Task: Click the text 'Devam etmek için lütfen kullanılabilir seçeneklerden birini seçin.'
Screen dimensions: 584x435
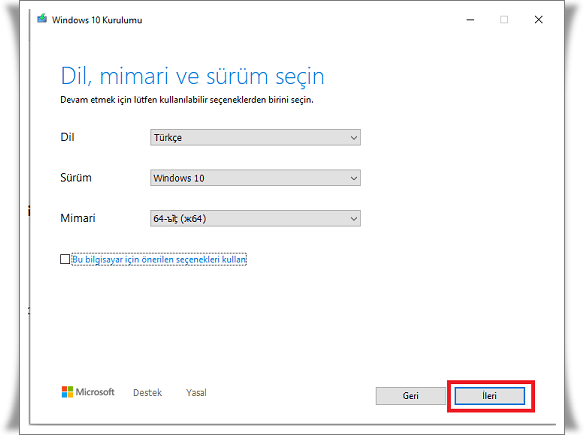Action: [x=187, y=100]
